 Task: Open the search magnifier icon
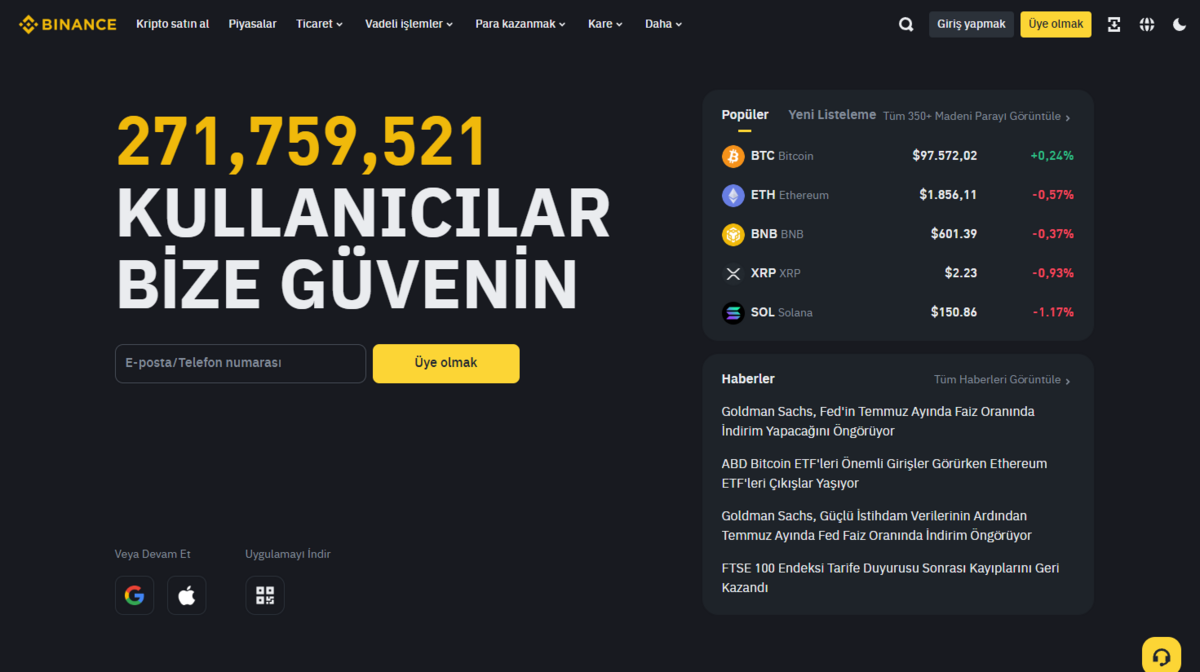pos(906,24)
